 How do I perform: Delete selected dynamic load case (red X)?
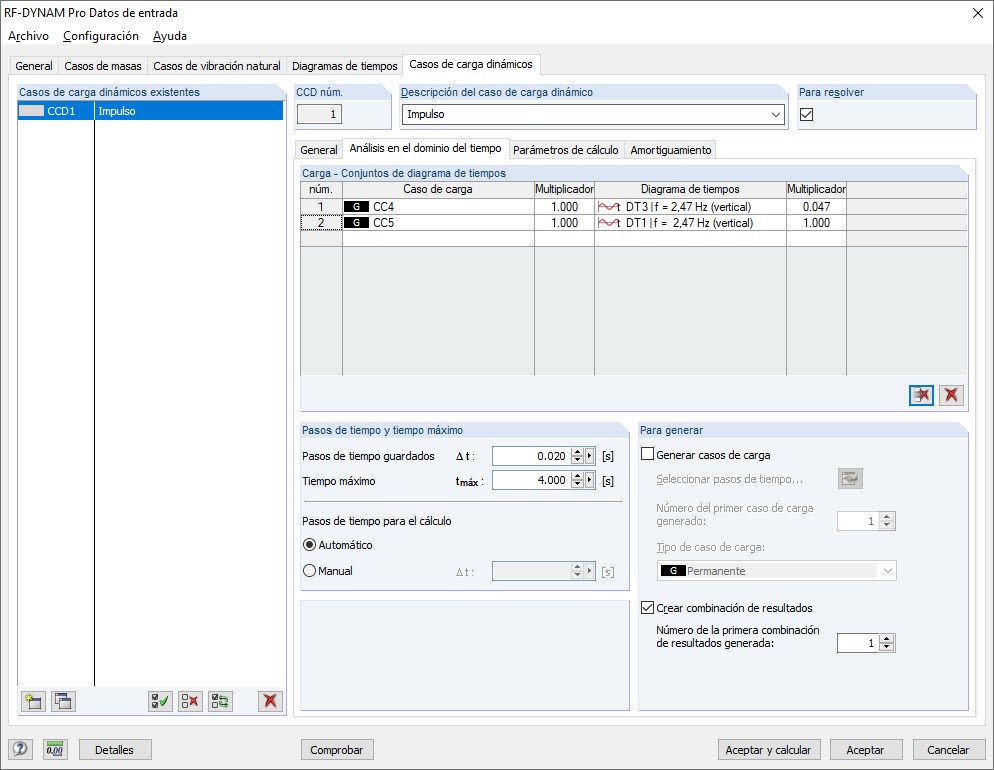(270, 701)
